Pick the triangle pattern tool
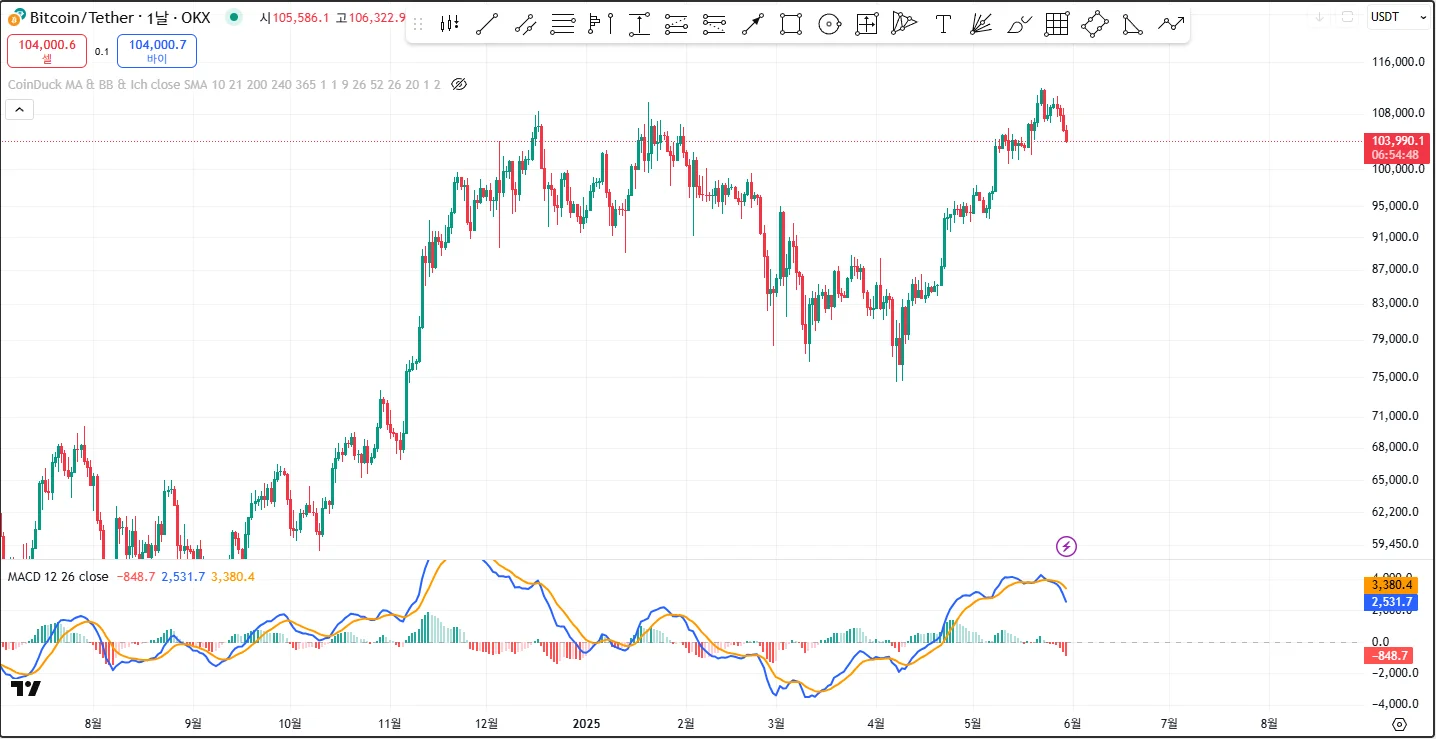Screen dimensions: 1436x739 [x=1132, y=25]
